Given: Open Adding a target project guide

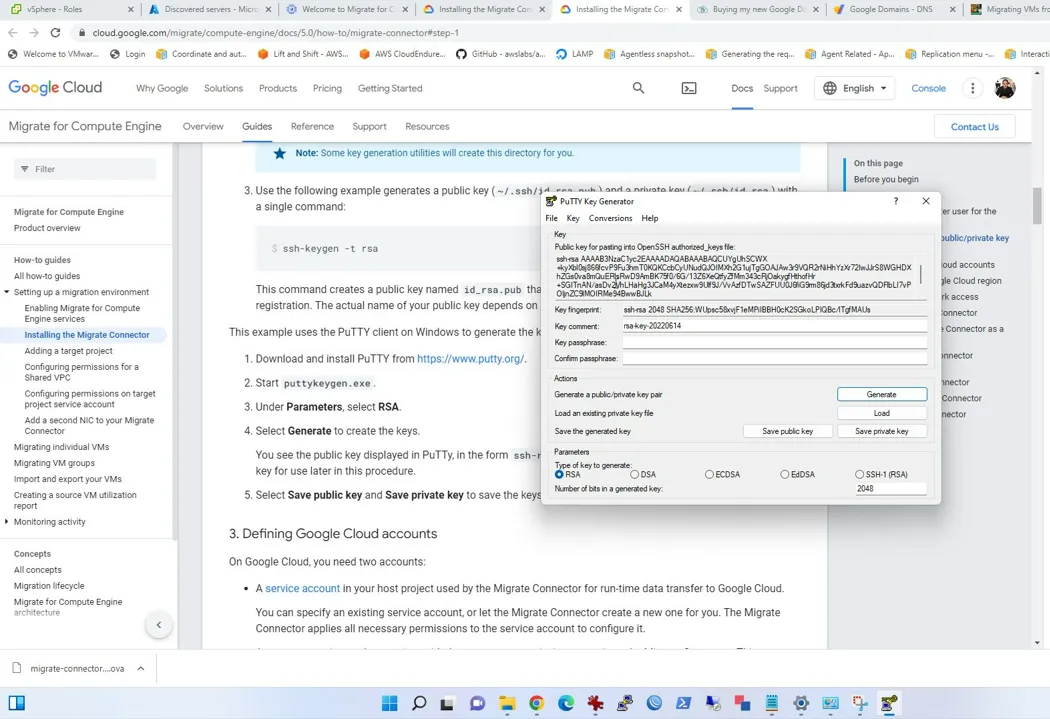Looking at the screenshot, I should pyautogui.click(x=68, y=351).
